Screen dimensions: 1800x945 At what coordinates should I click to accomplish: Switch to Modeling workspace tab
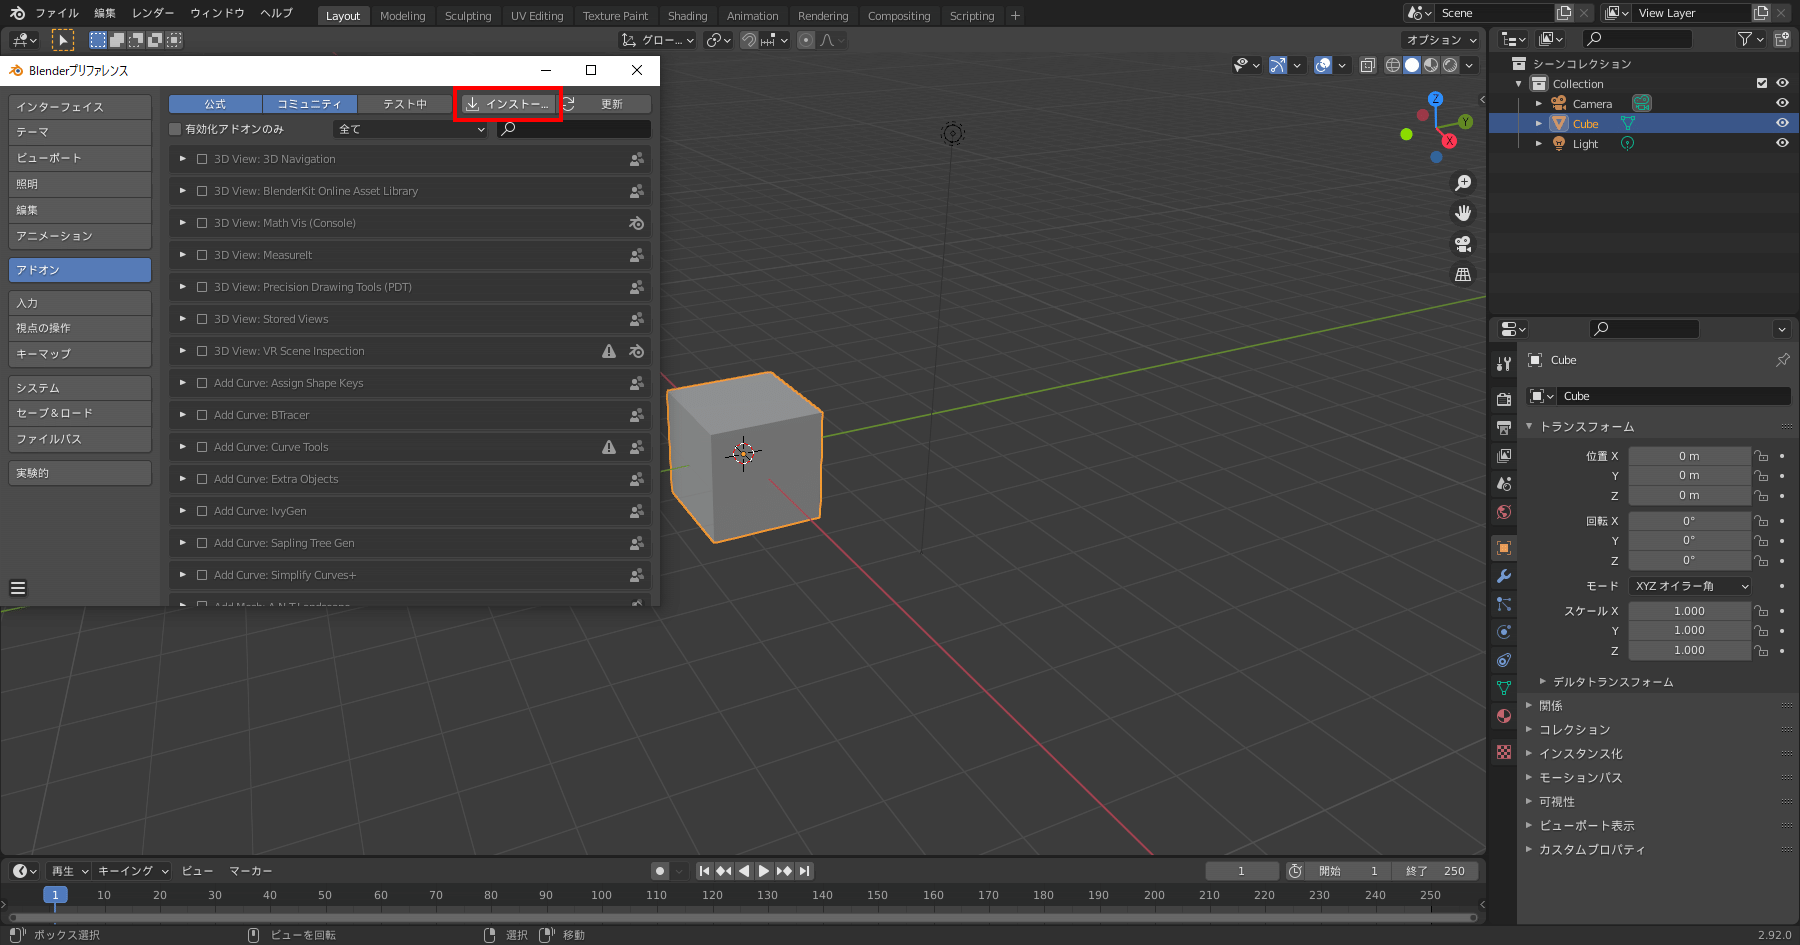tap(402, 16)
